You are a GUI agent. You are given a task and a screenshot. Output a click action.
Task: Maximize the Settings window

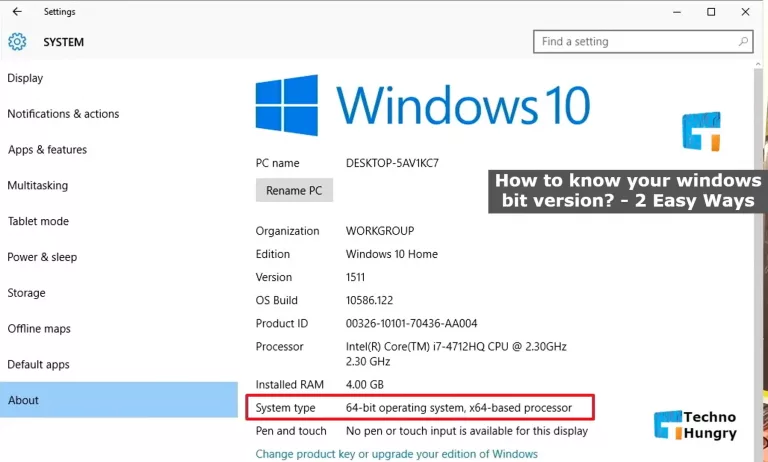[x=711, y=12]
